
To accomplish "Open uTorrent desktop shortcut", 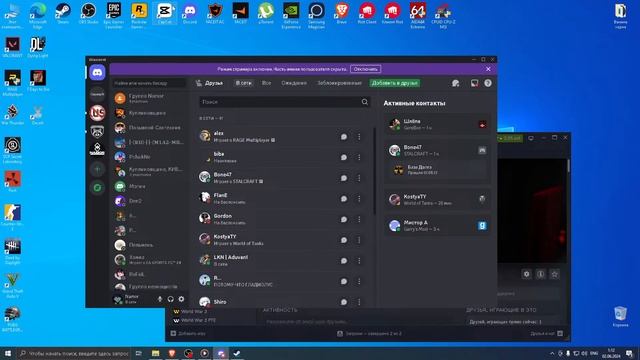I will tap(266, 13).
